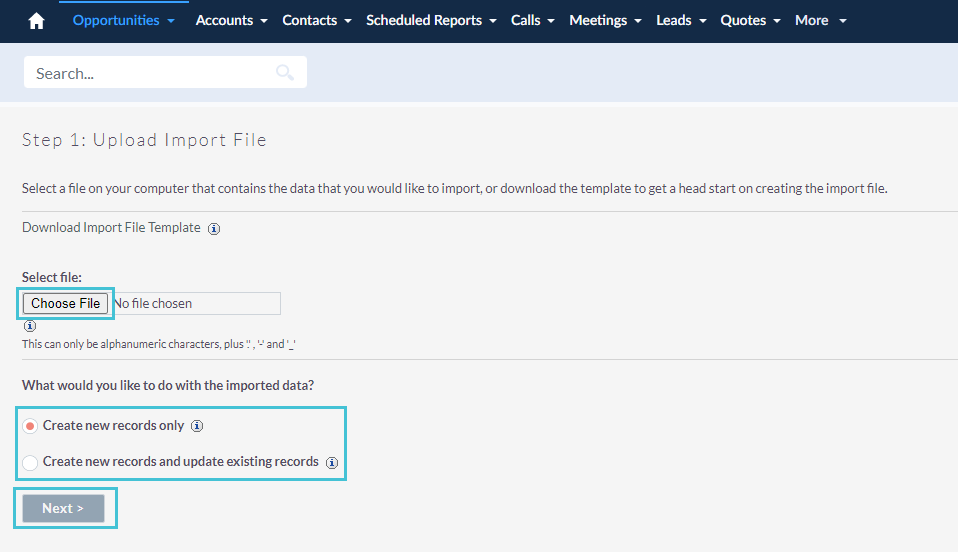The width and height of the screenshot is (958, 552).
Task: Open the Leads menu
Action: 674,20
